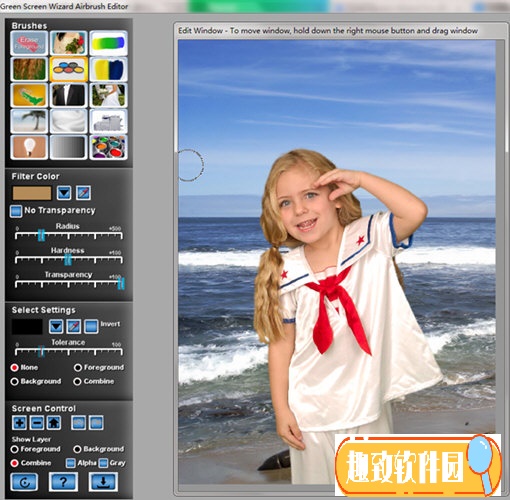Select the bride in white dress brush
The height and width of the screenshot is (500, 510).
tap(108, 95)
